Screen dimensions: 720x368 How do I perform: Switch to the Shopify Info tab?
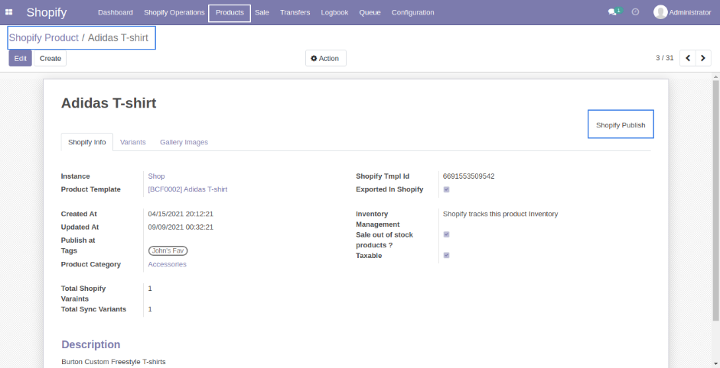87,142
